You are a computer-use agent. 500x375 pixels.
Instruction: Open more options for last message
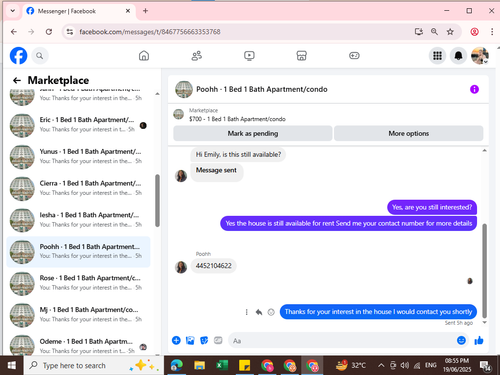(x=246, y=312)
